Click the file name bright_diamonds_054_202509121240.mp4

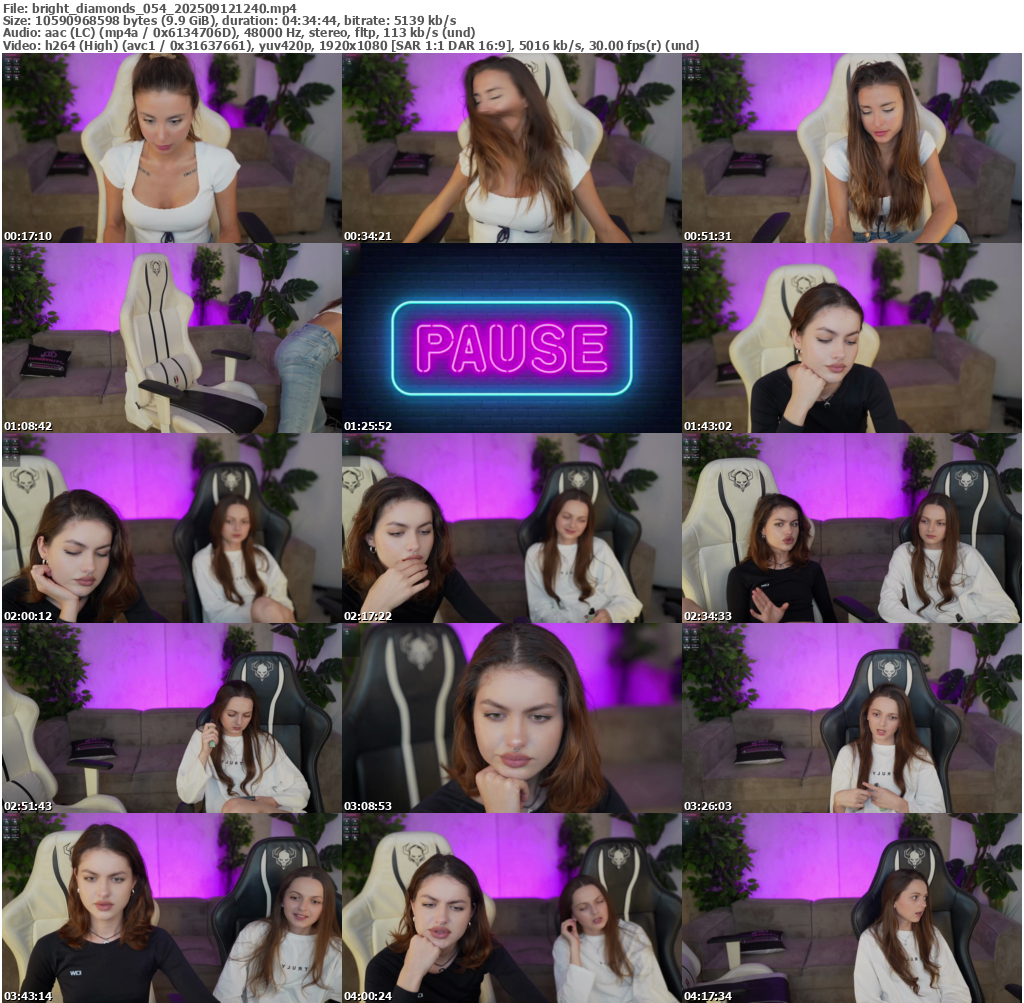pos(164,8)
